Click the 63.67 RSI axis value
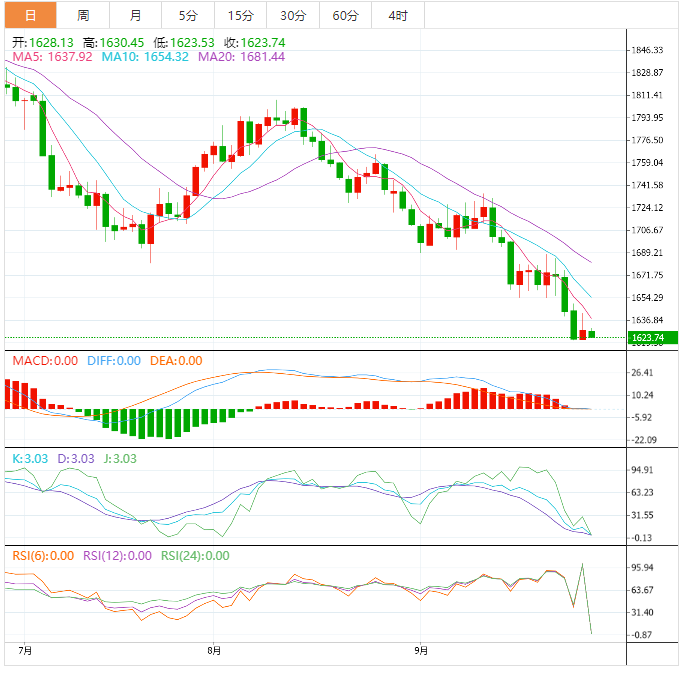 pos(642,590)
